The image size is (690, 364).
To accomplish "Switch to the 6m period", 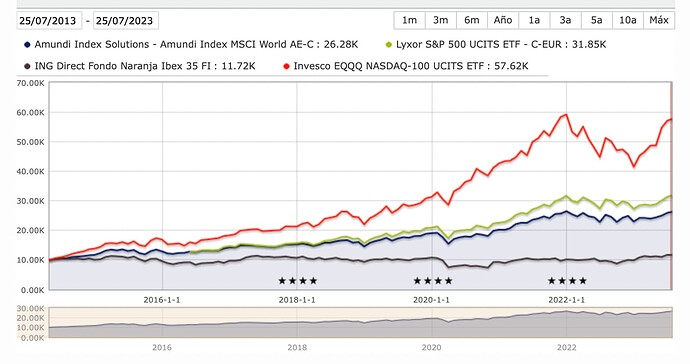I will point(472,20).
